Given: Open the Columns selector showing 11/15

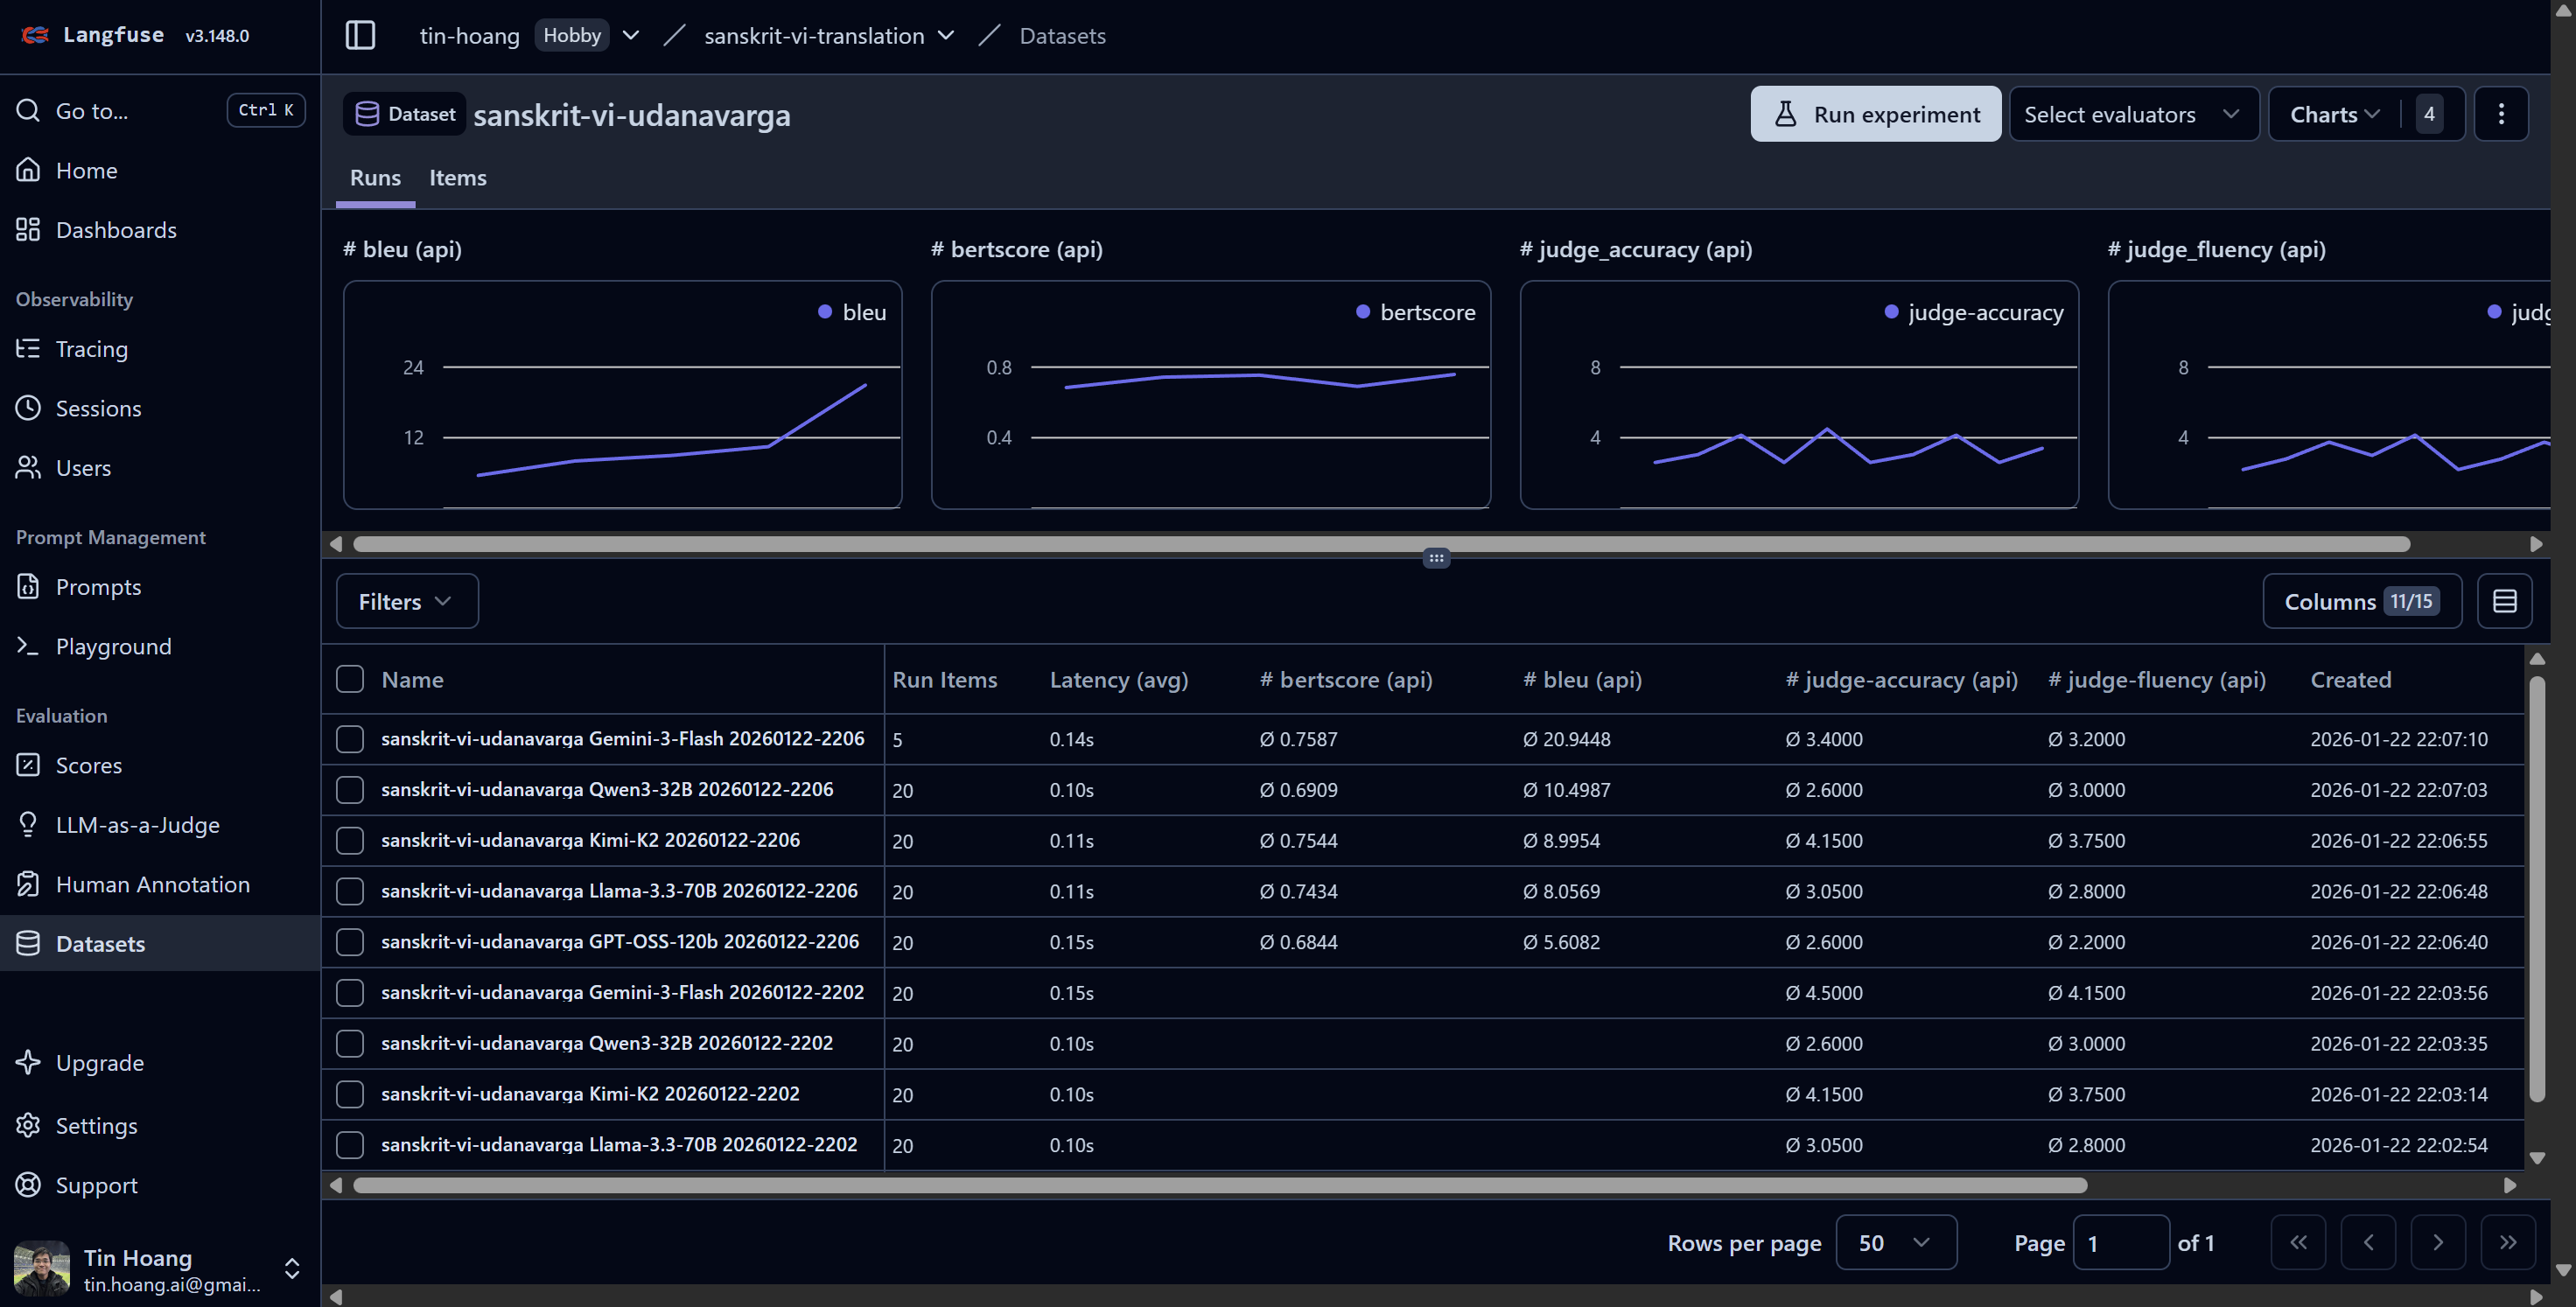Looking at the screenshot, I should (2361, 600).
